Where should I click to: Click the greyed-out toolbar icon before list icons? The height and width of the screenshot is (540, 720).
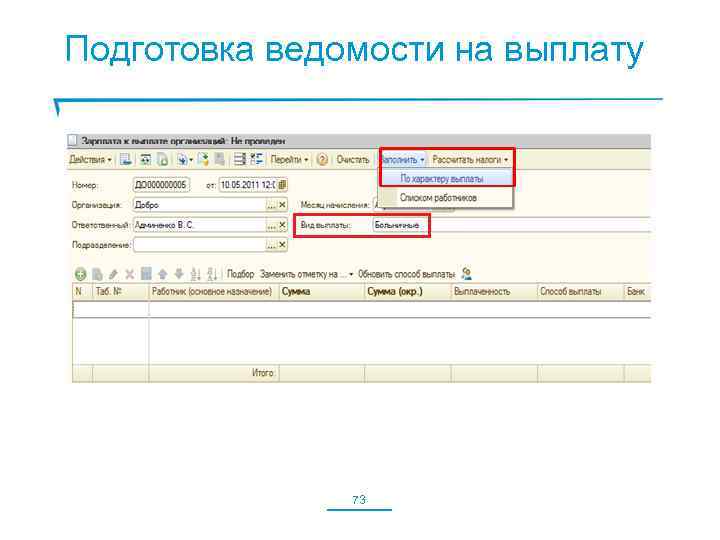pos(220,159)
